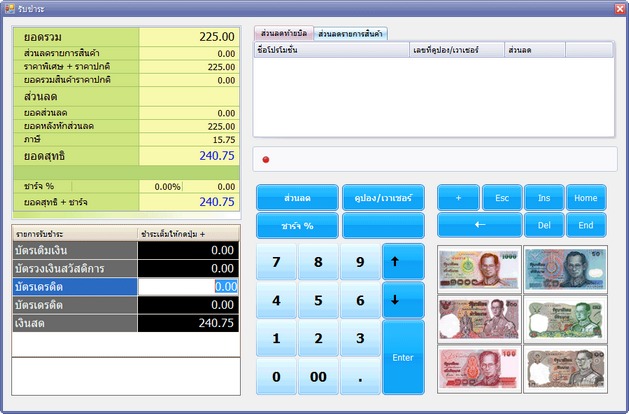
Task: Click the highlighted บัตรเครดิต amount field
Action: (x=188, y=286)
